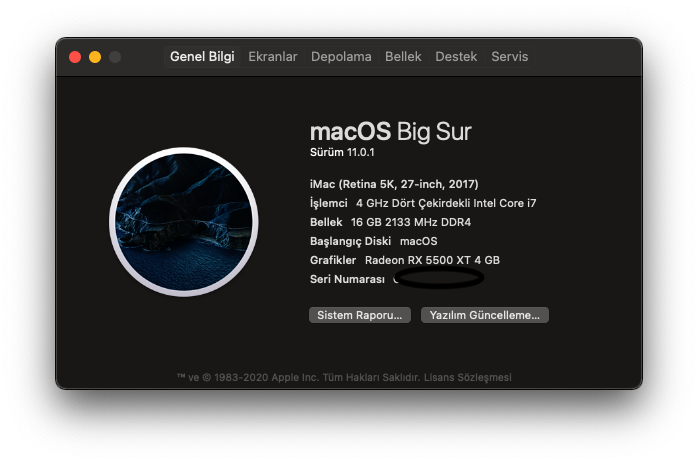Click the Grafikler Radeon RX 5500 XT line
The image size is (698, 463).
point(405,260)
